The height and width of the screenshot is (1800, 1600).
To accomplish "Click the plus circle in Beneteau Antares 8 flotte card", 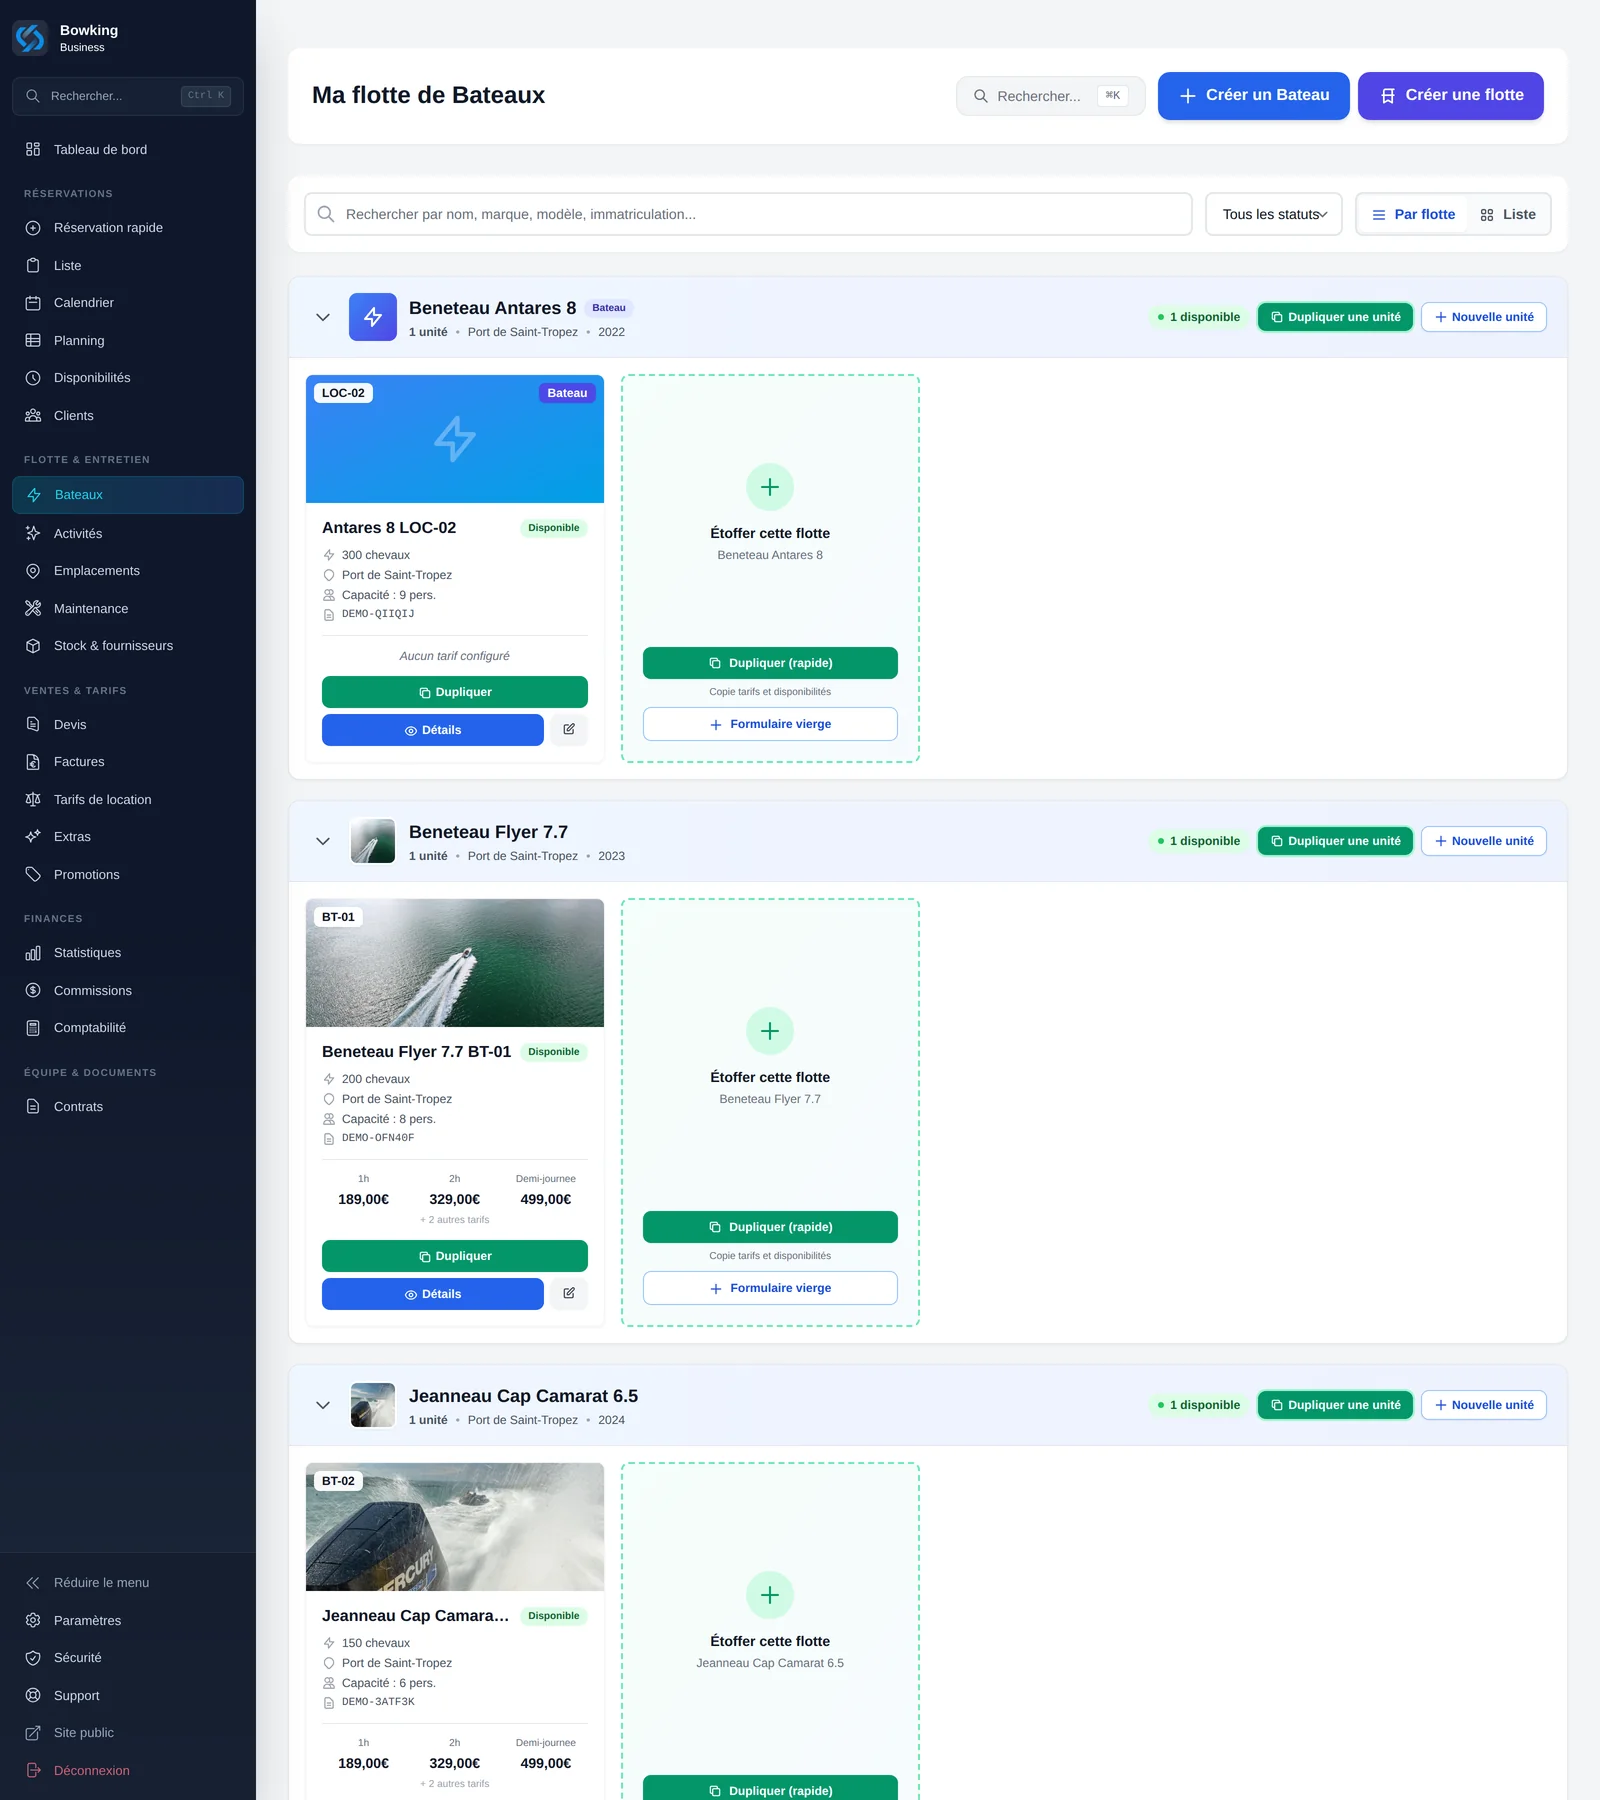I will click(x=770, y=487).
